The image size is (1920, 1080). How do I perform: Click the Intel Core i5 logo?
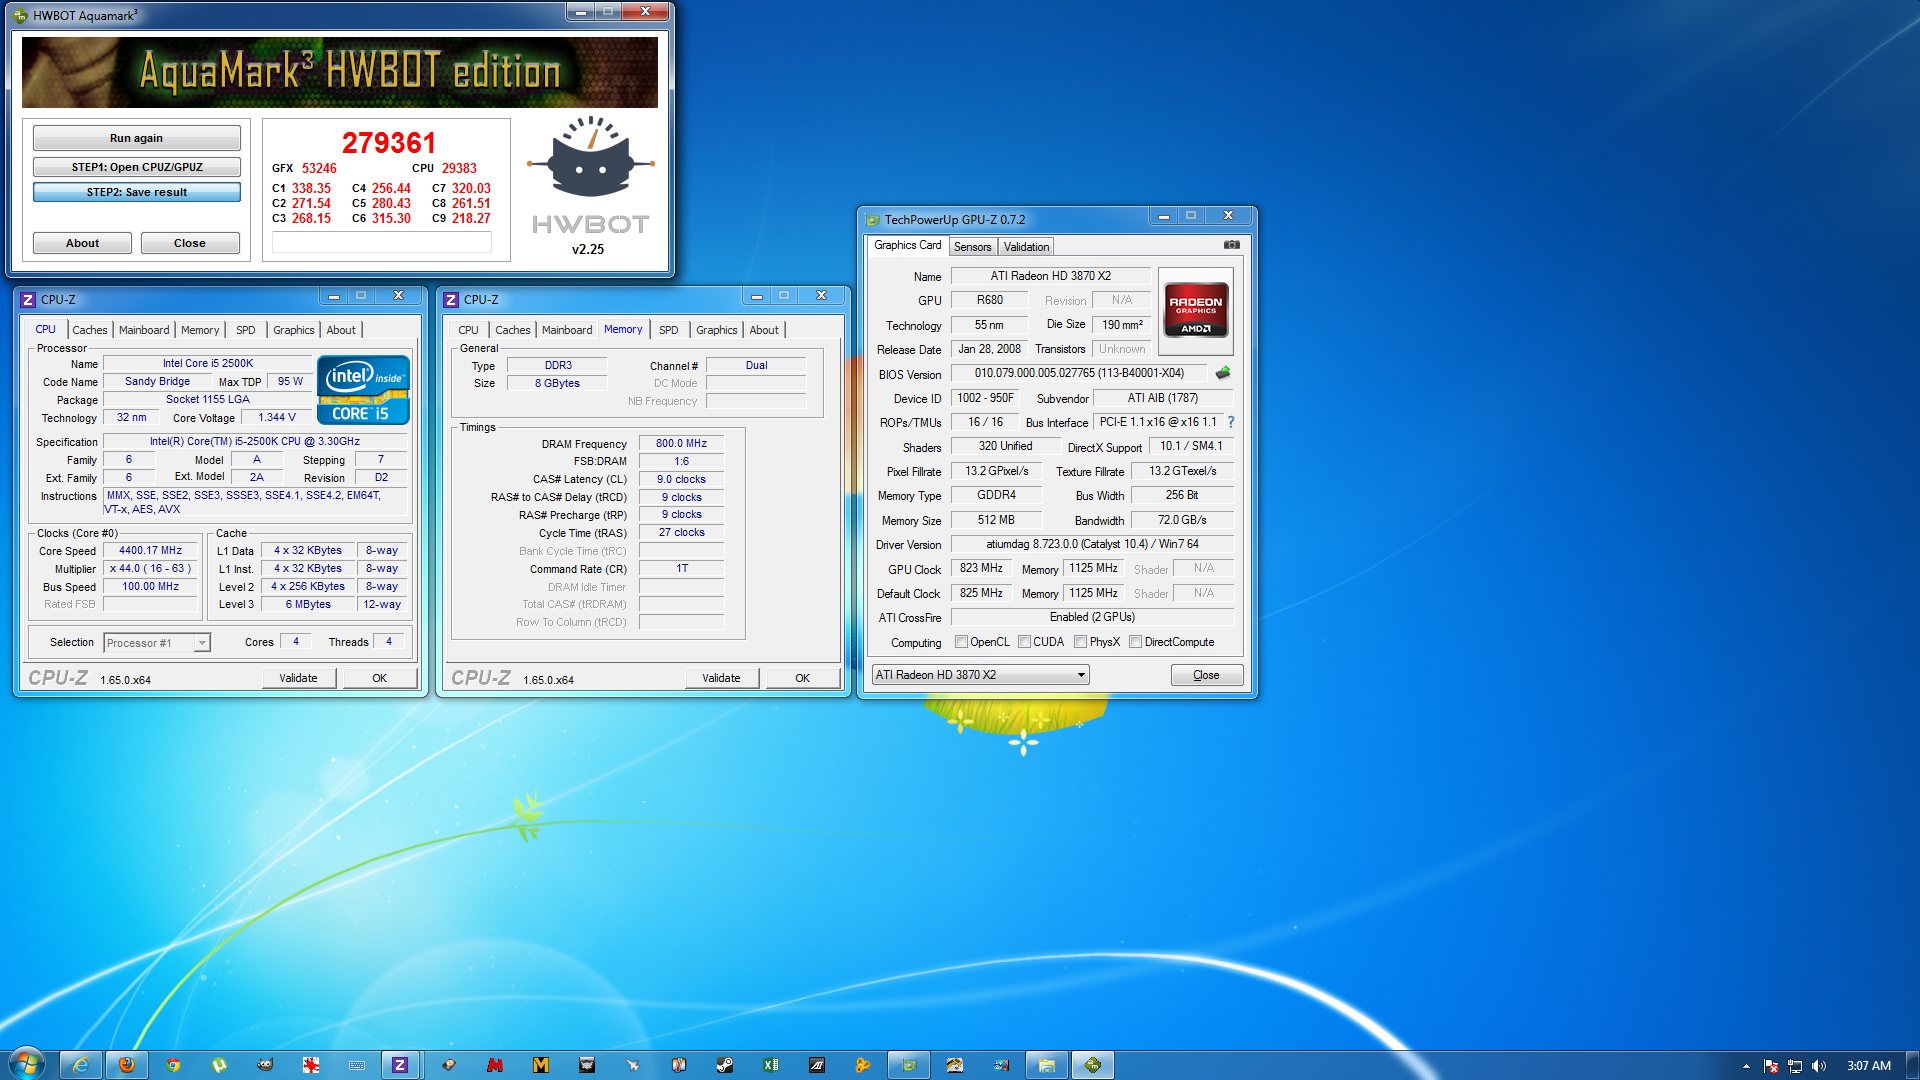[363, 390]
